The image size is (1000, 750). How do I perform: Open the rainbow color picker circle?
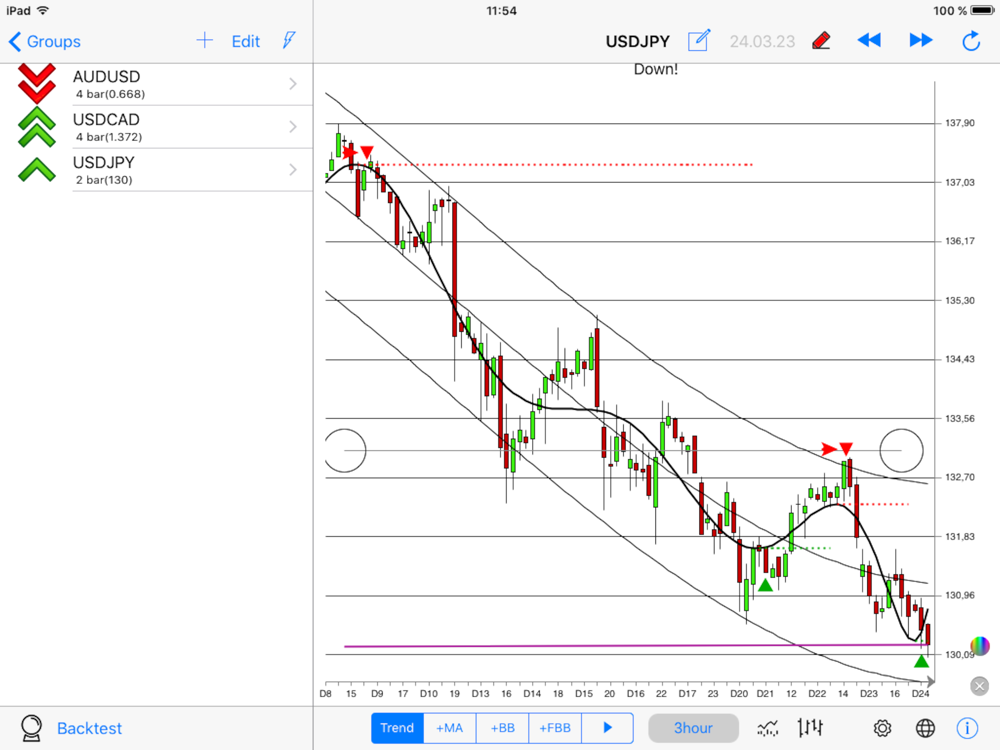pos(980,645)
